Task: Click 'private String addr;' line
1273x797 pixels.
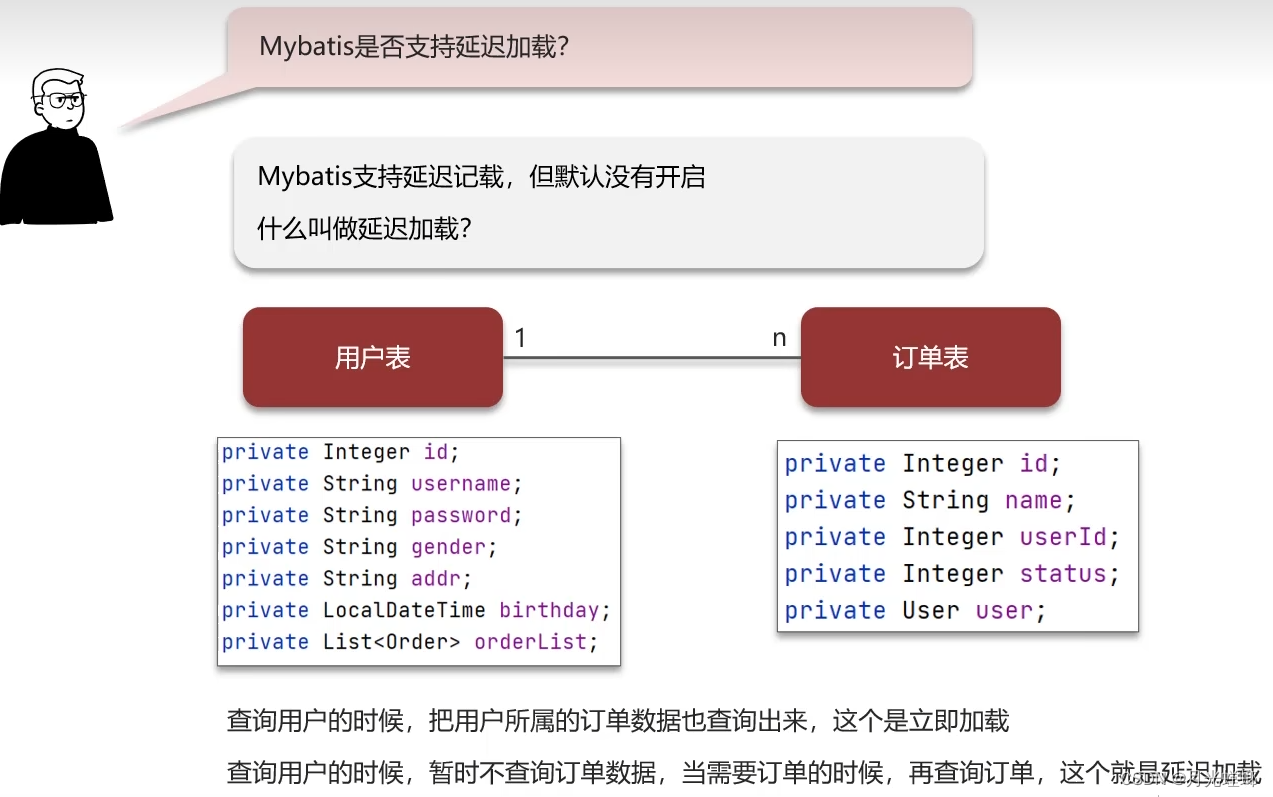Action: point(347,579)
